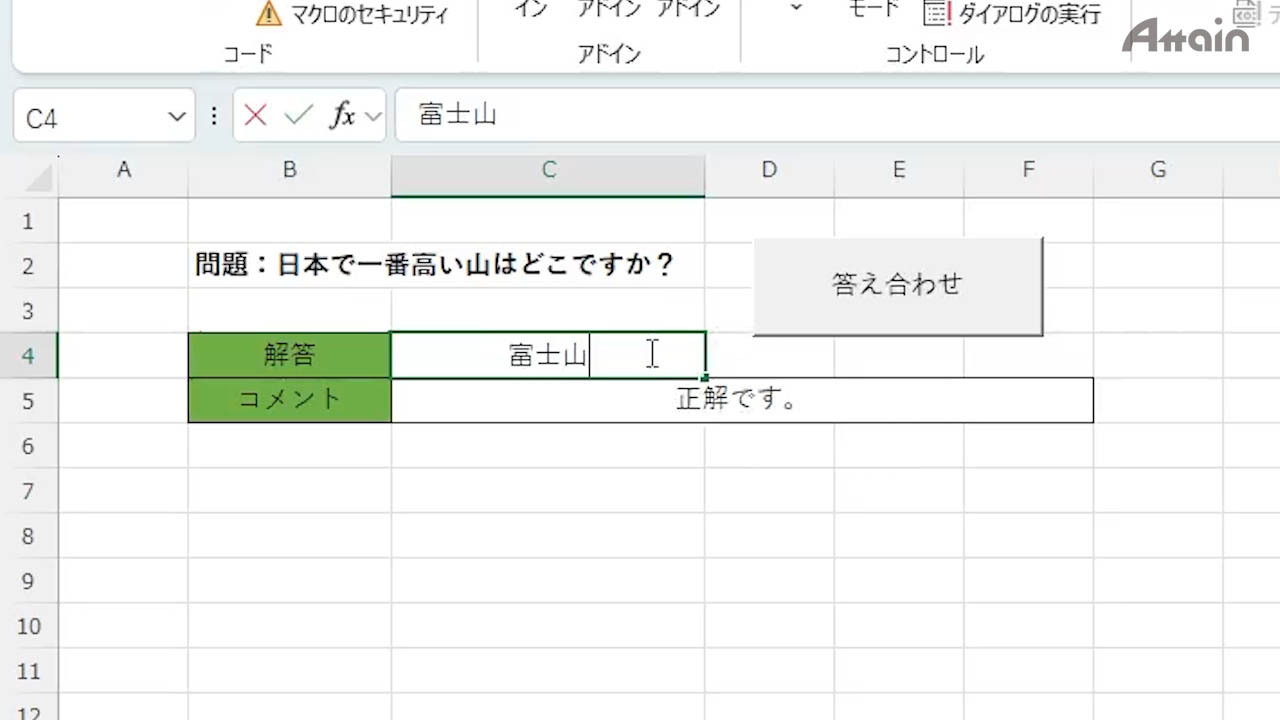Select column C header
This screenshot has height=720, width=1280.
(x=548, y=170)
